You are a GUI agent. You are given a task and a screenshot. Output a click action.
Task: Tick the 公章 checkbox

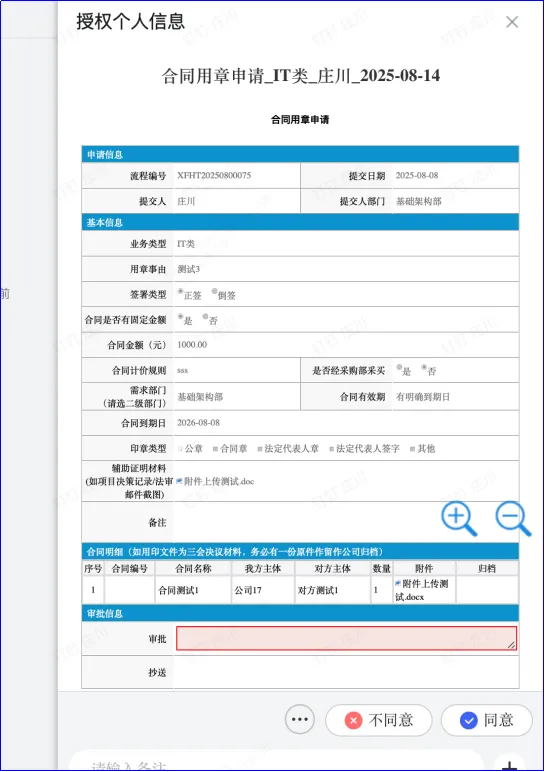(x=180, y=449)
